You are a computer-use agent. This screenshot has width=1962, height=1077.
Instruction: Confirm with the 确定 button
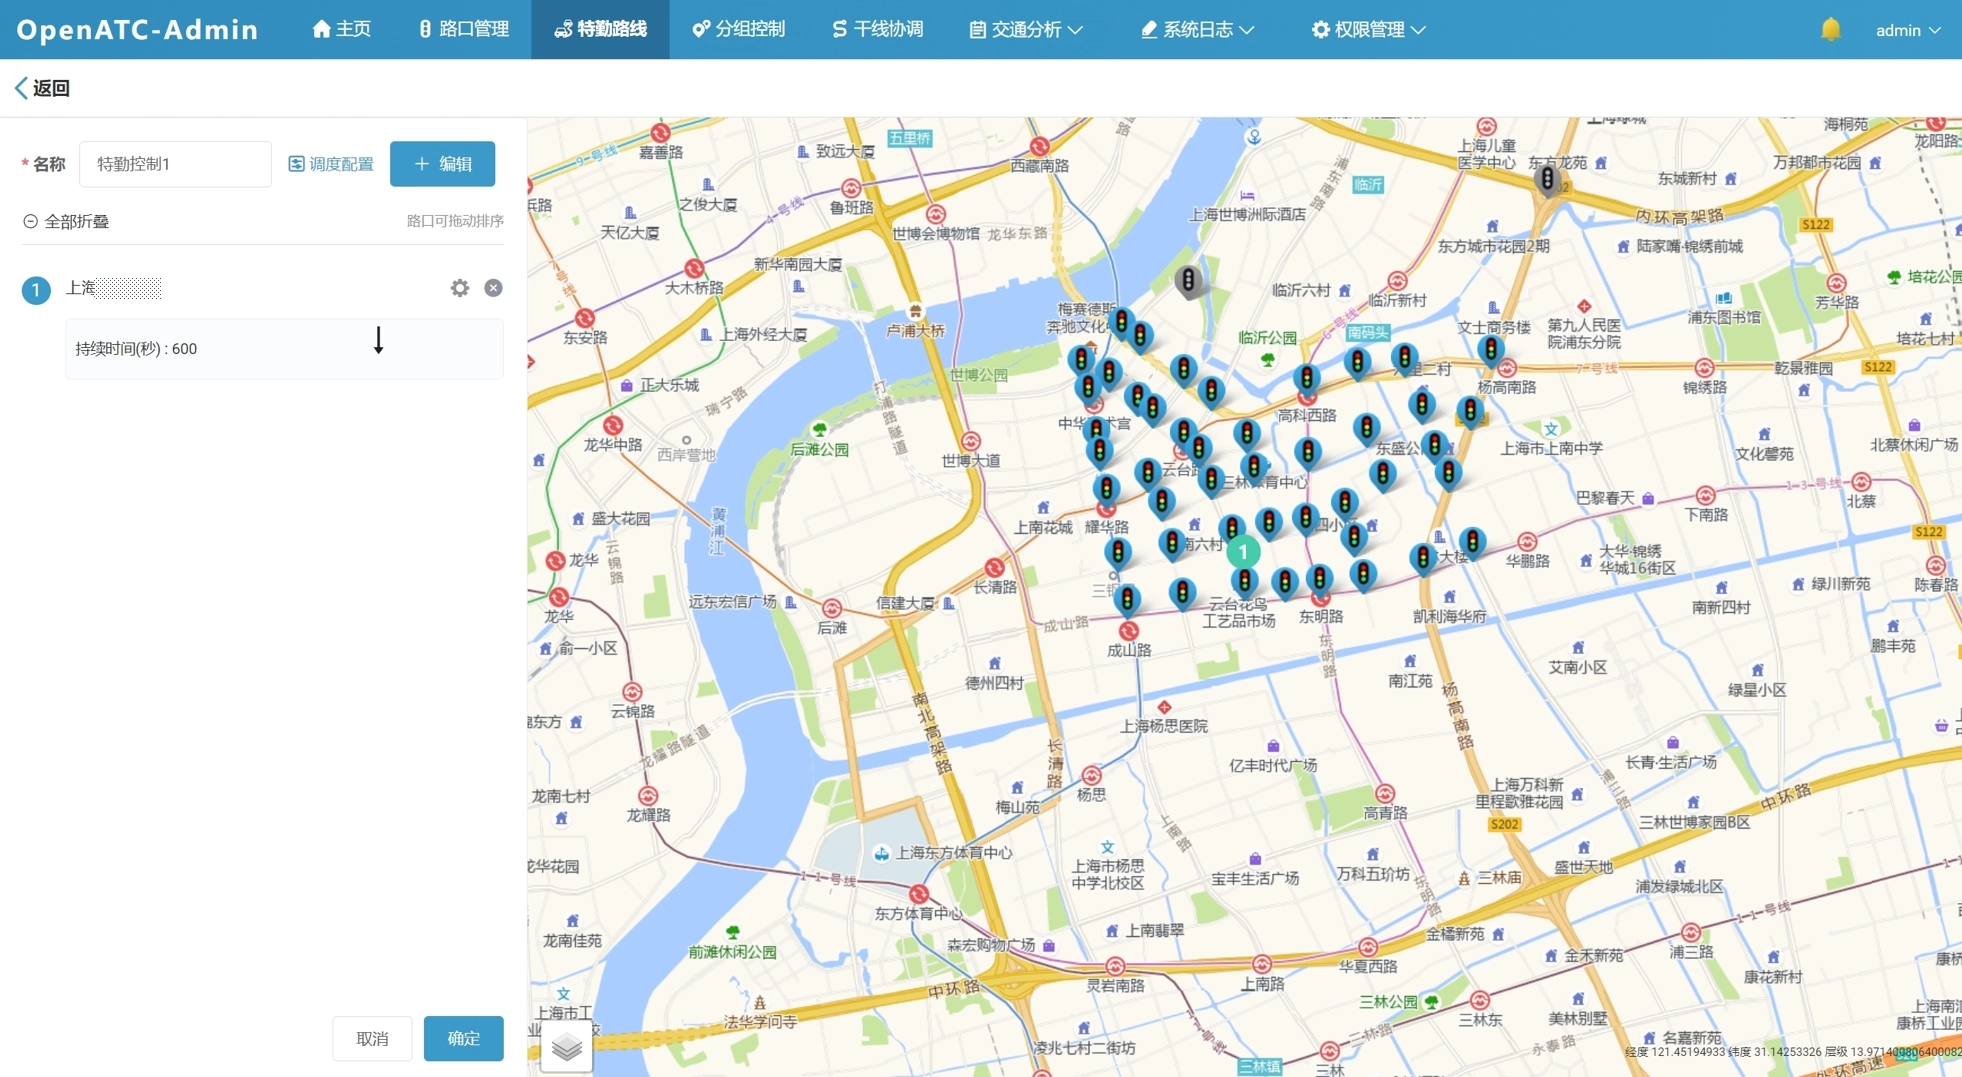tap(463, 1038)
